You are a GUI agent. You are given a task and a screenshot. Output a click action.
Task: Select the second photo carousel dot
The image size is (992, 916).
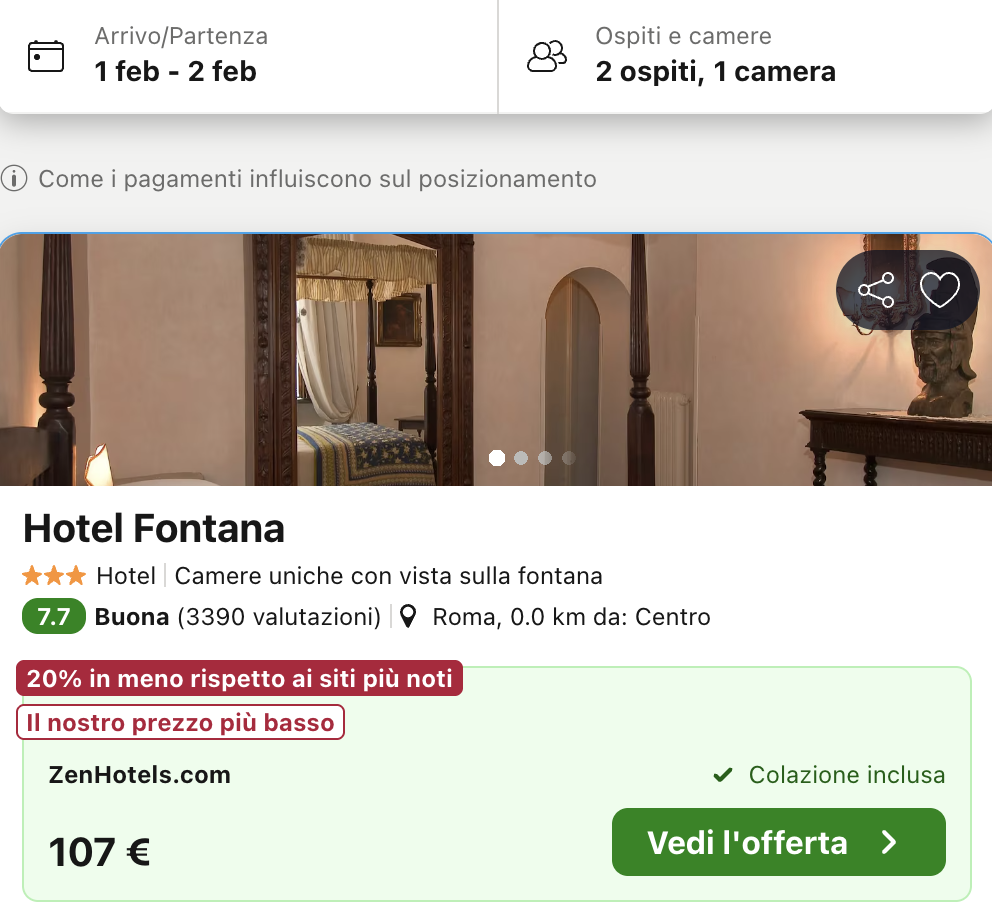[521, 458]
